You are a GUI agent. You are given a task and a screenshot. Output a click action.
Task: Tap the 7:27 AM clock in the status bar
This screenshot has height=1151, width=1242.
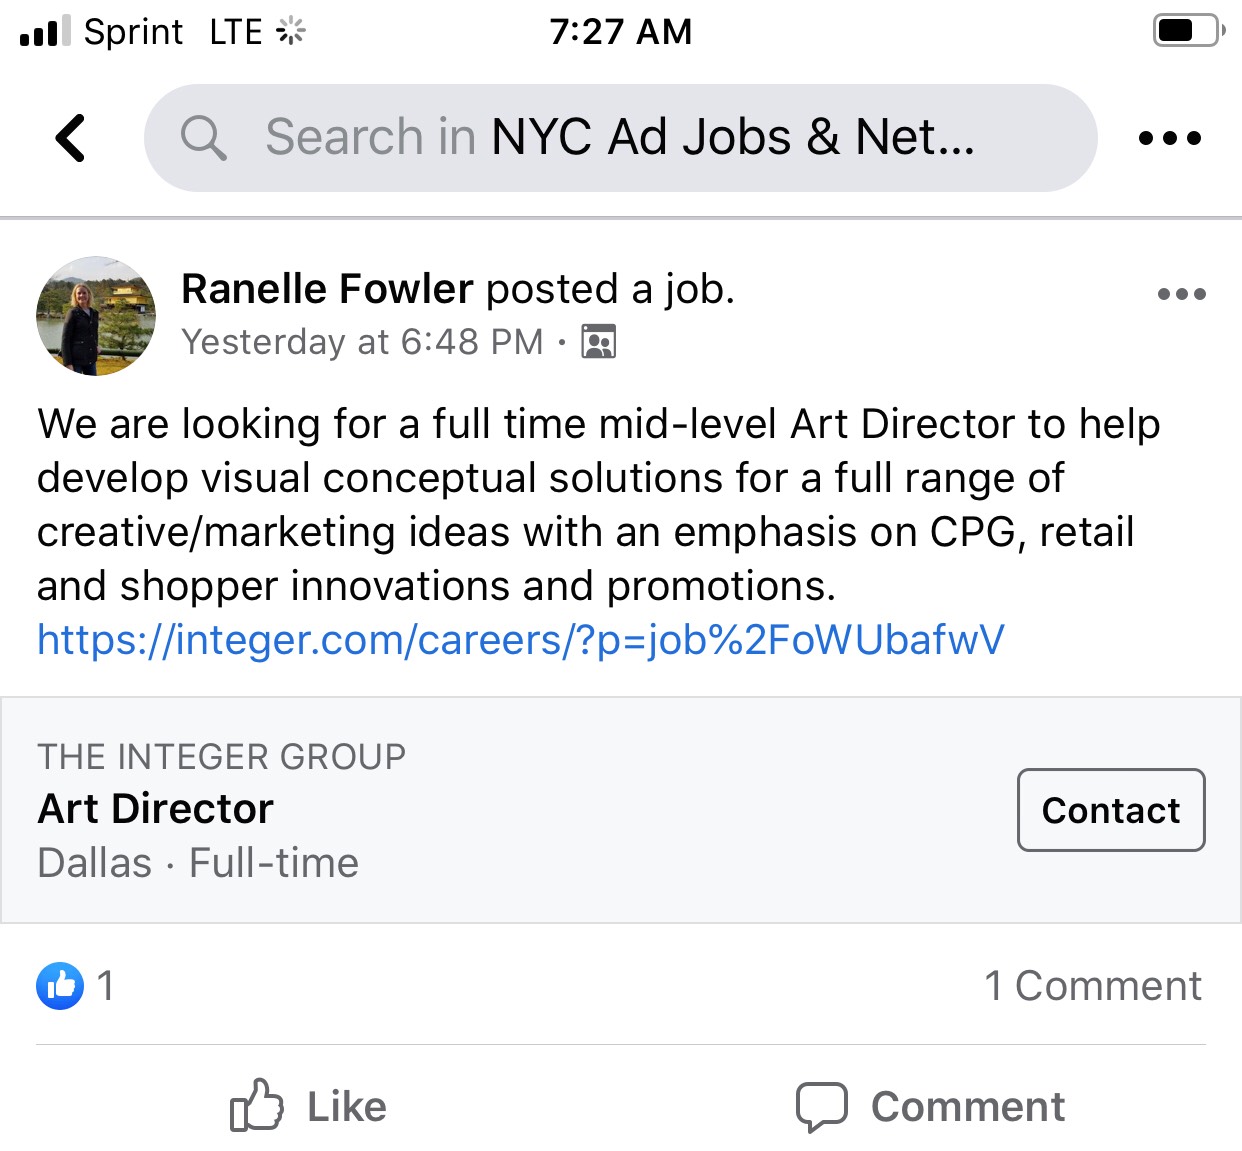point(621,31)
